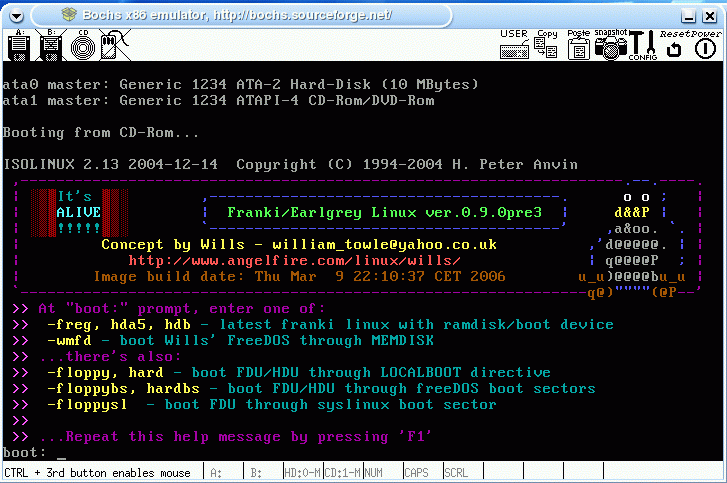The height and width of the screenshot is (483, 727).
Task: Click the NUM lock status indicator
Action: coord(374,473)
